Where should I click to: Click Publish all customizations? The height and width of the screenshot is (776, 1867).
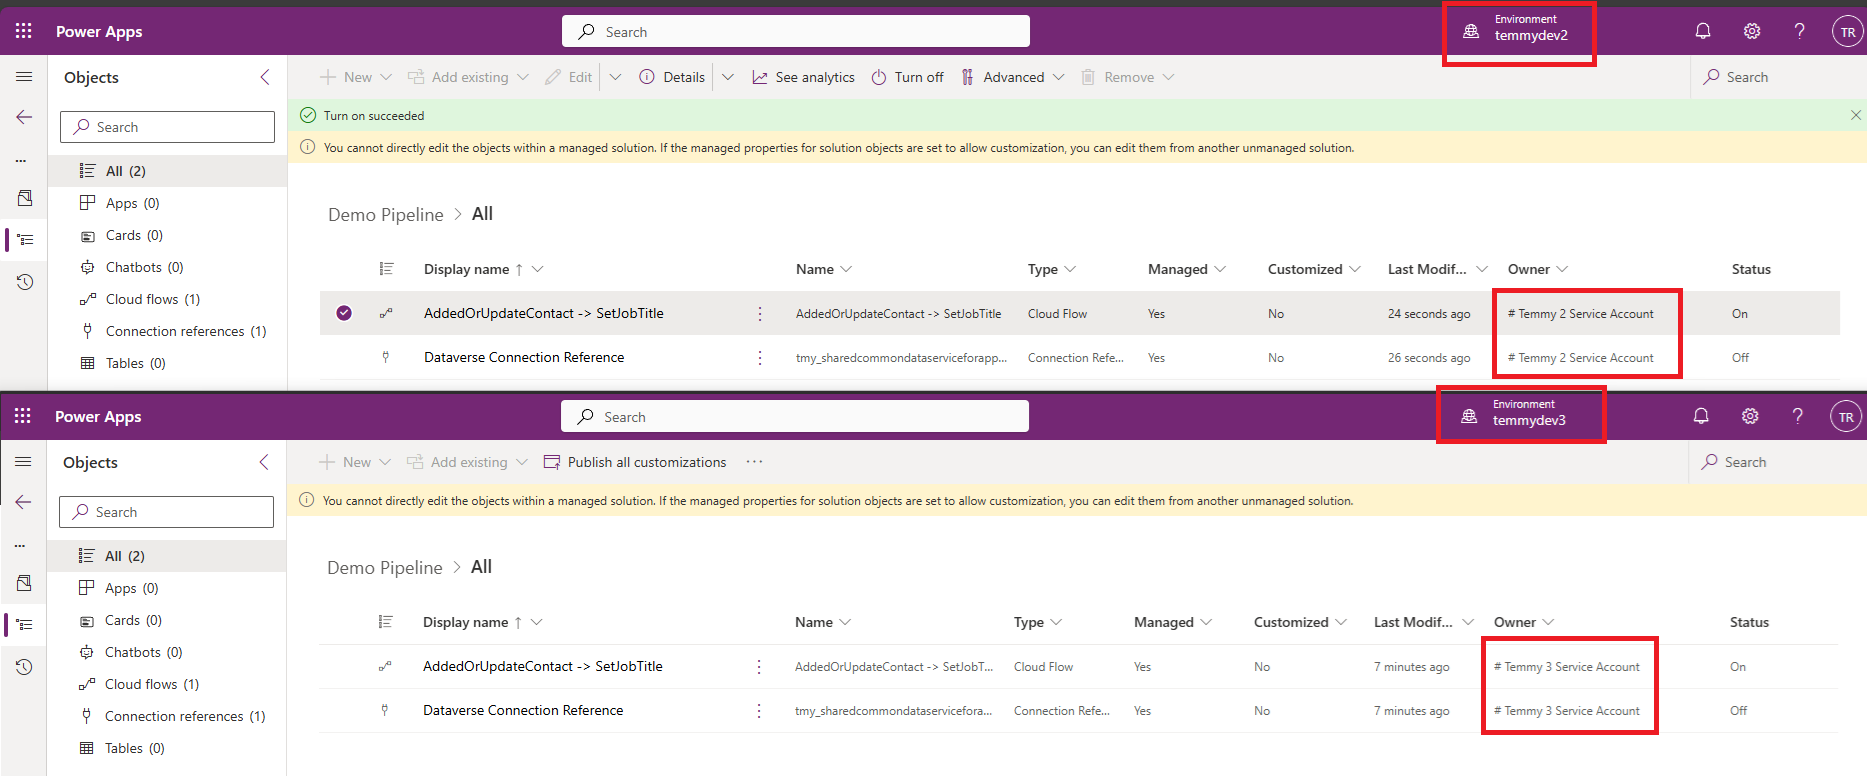pyautogui.click(x=635, y=462)
